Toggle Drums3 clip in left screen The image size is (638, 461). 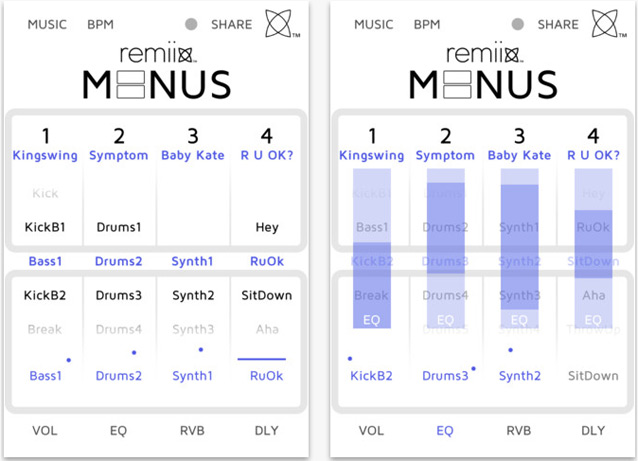[118, 295]
